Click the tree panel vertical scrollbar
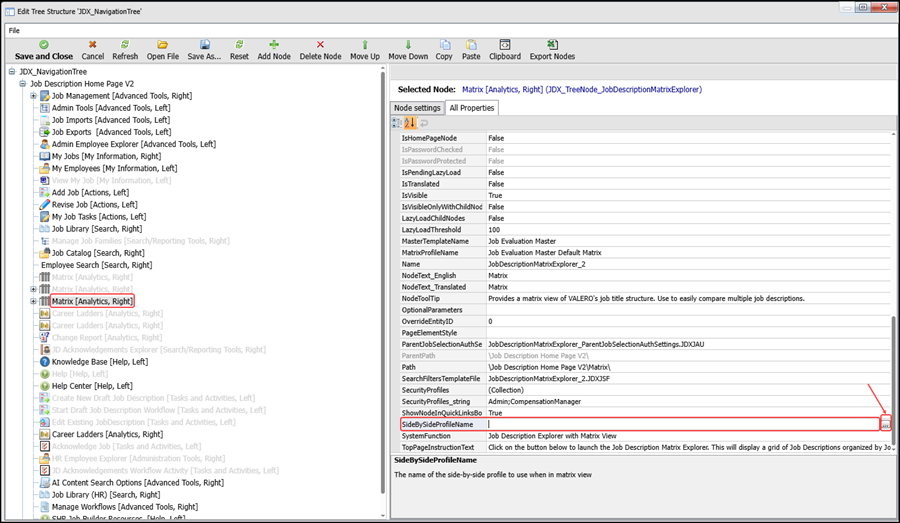This screenshot has width=900, height=523. [x=383, y=281]
